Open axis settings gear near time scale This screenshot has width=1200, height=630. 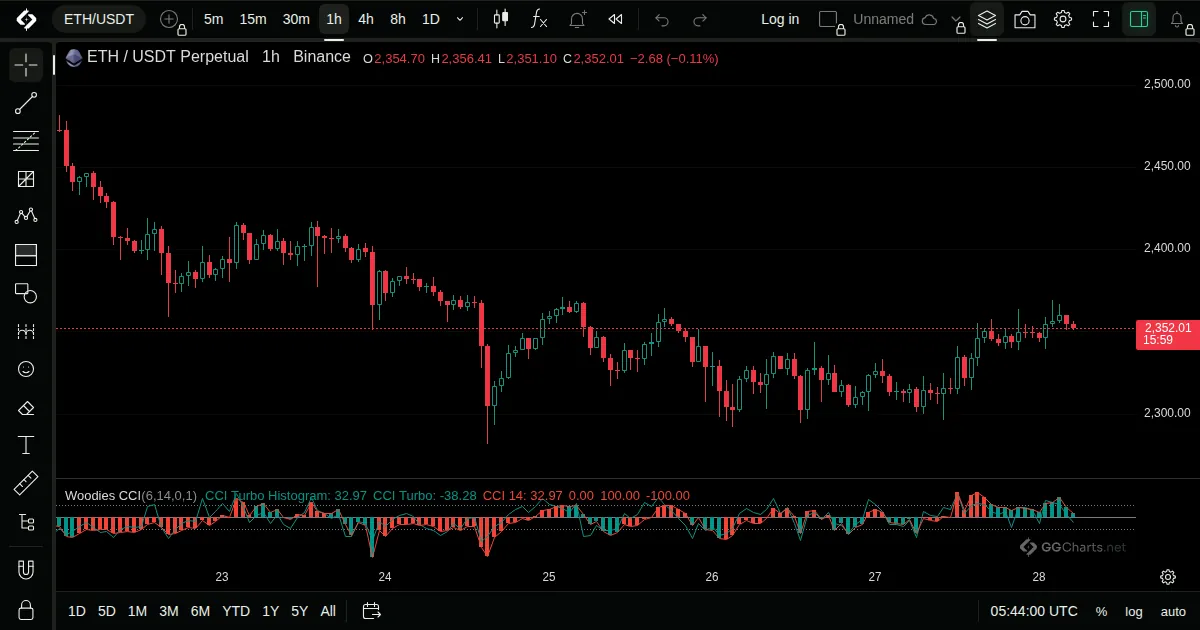(1168, 577)
